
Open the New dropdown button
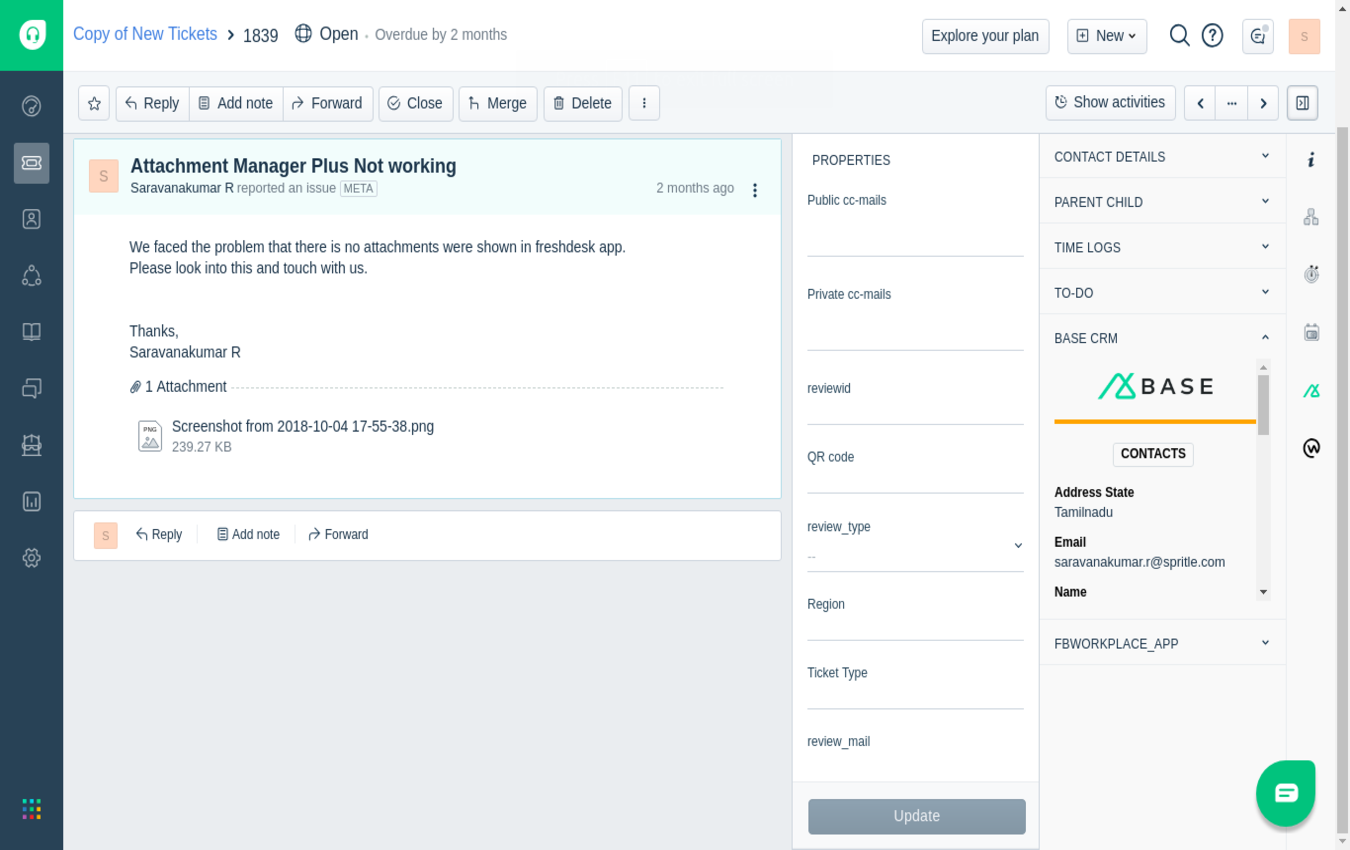click(x=1107, y=36)
